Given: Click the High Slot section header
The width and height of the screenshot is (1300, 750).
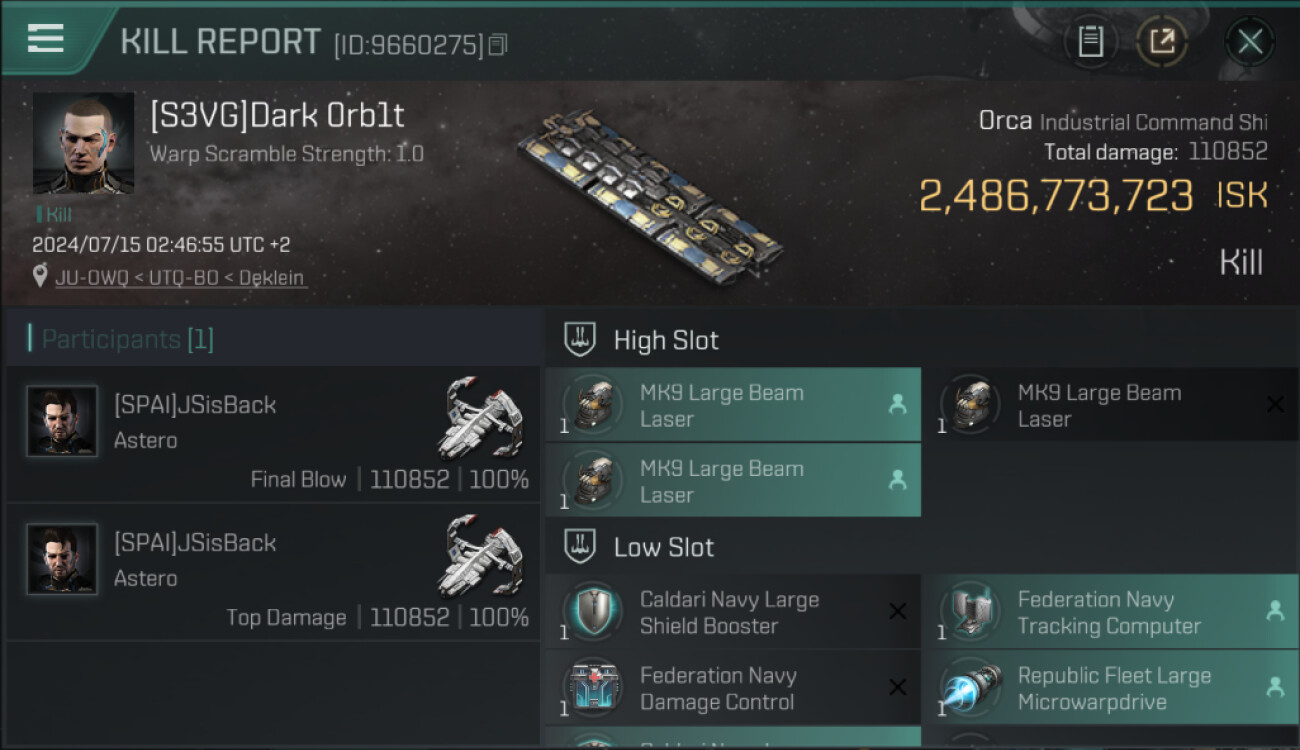Looking at the screenshot, I should coord(665,340).
